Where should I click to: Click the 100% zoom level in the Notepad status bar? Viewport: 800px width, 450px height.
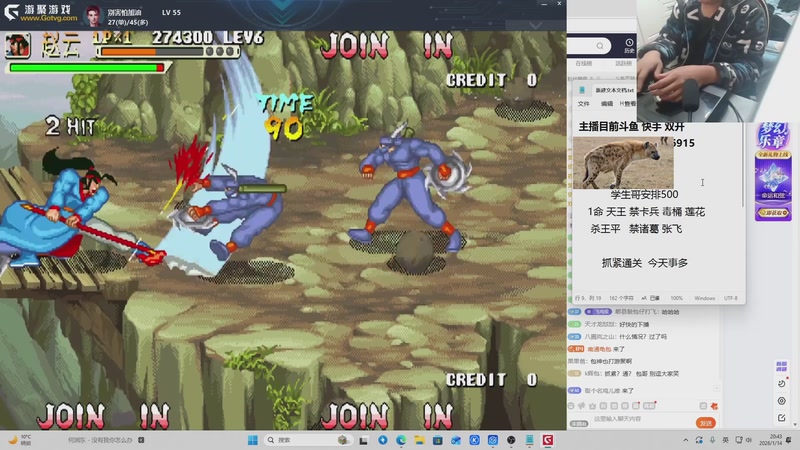click(677, 298)
